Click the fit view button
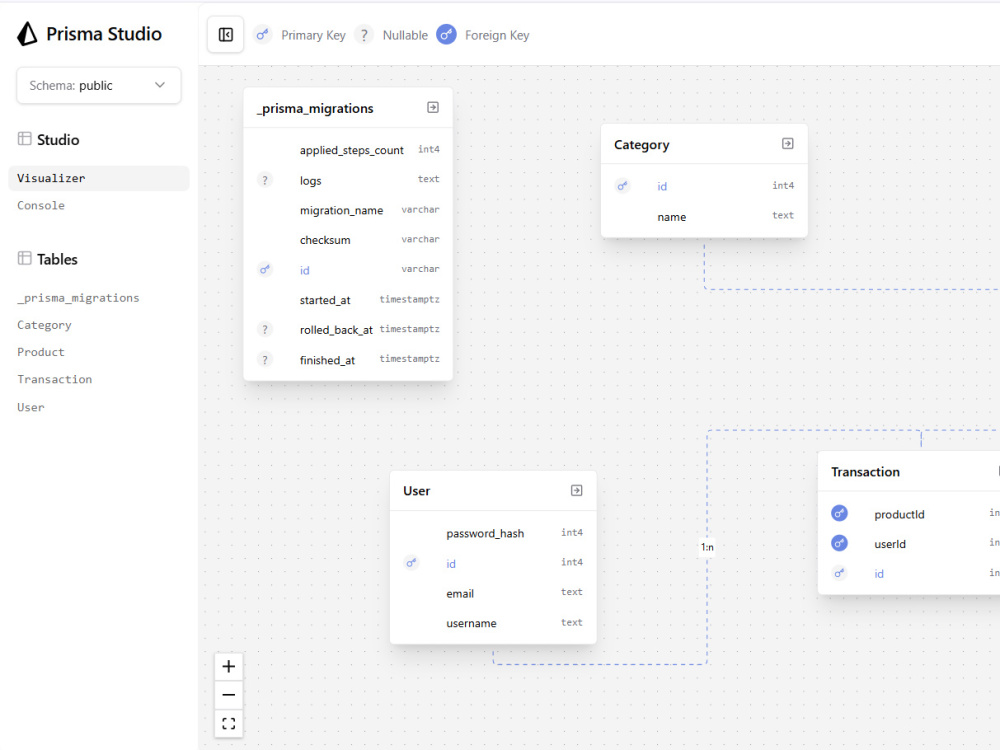This screenshot has width=1000, height=750. click(x=229, y=723)
